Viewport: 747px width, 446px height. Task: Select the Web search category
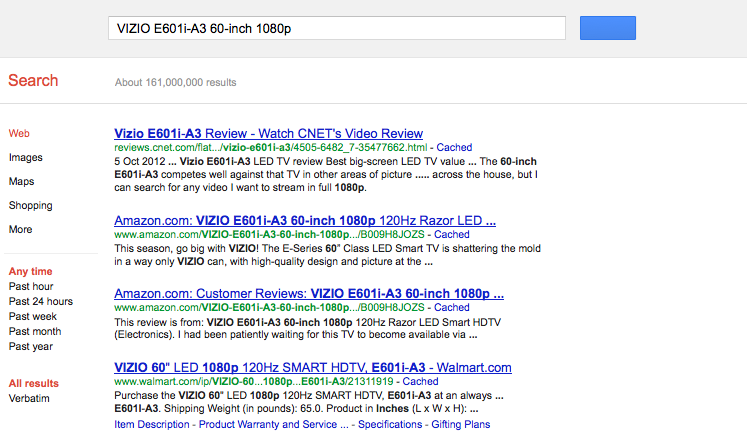tap(19, 133)
